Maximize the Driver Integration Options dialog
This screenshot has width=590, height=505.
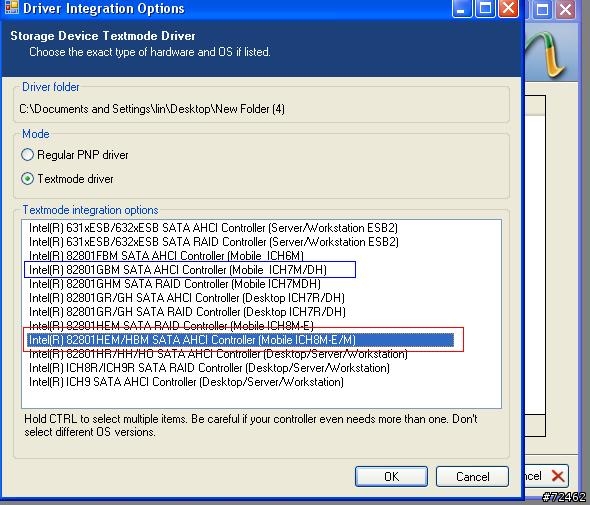[485, 8]
